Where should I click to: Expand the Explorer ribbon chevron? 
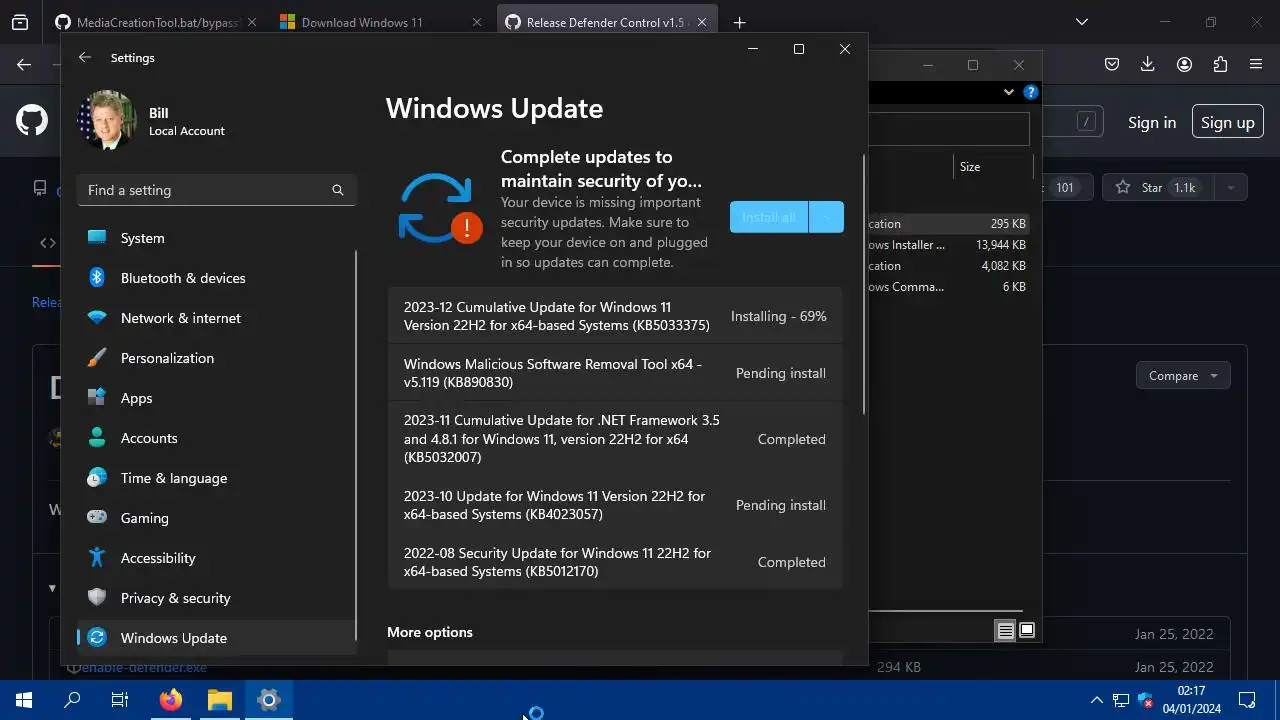(x=1009, y=92)
